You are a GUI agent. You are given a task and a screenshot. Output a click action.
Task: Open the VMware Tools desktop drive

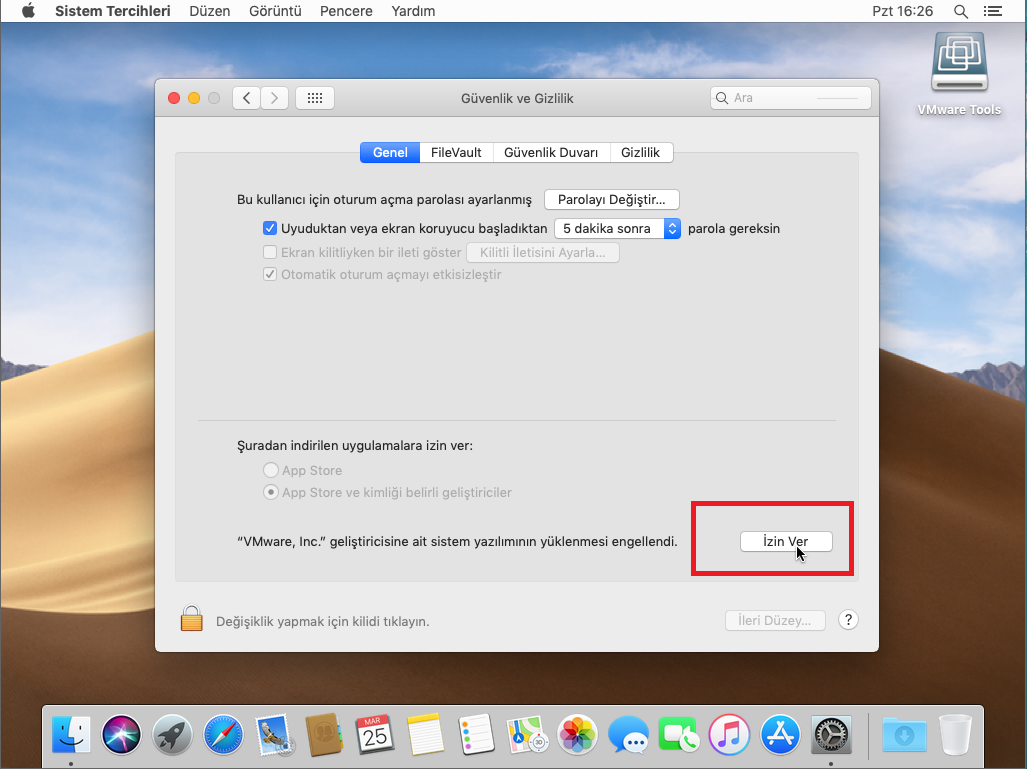pos(958,66)
